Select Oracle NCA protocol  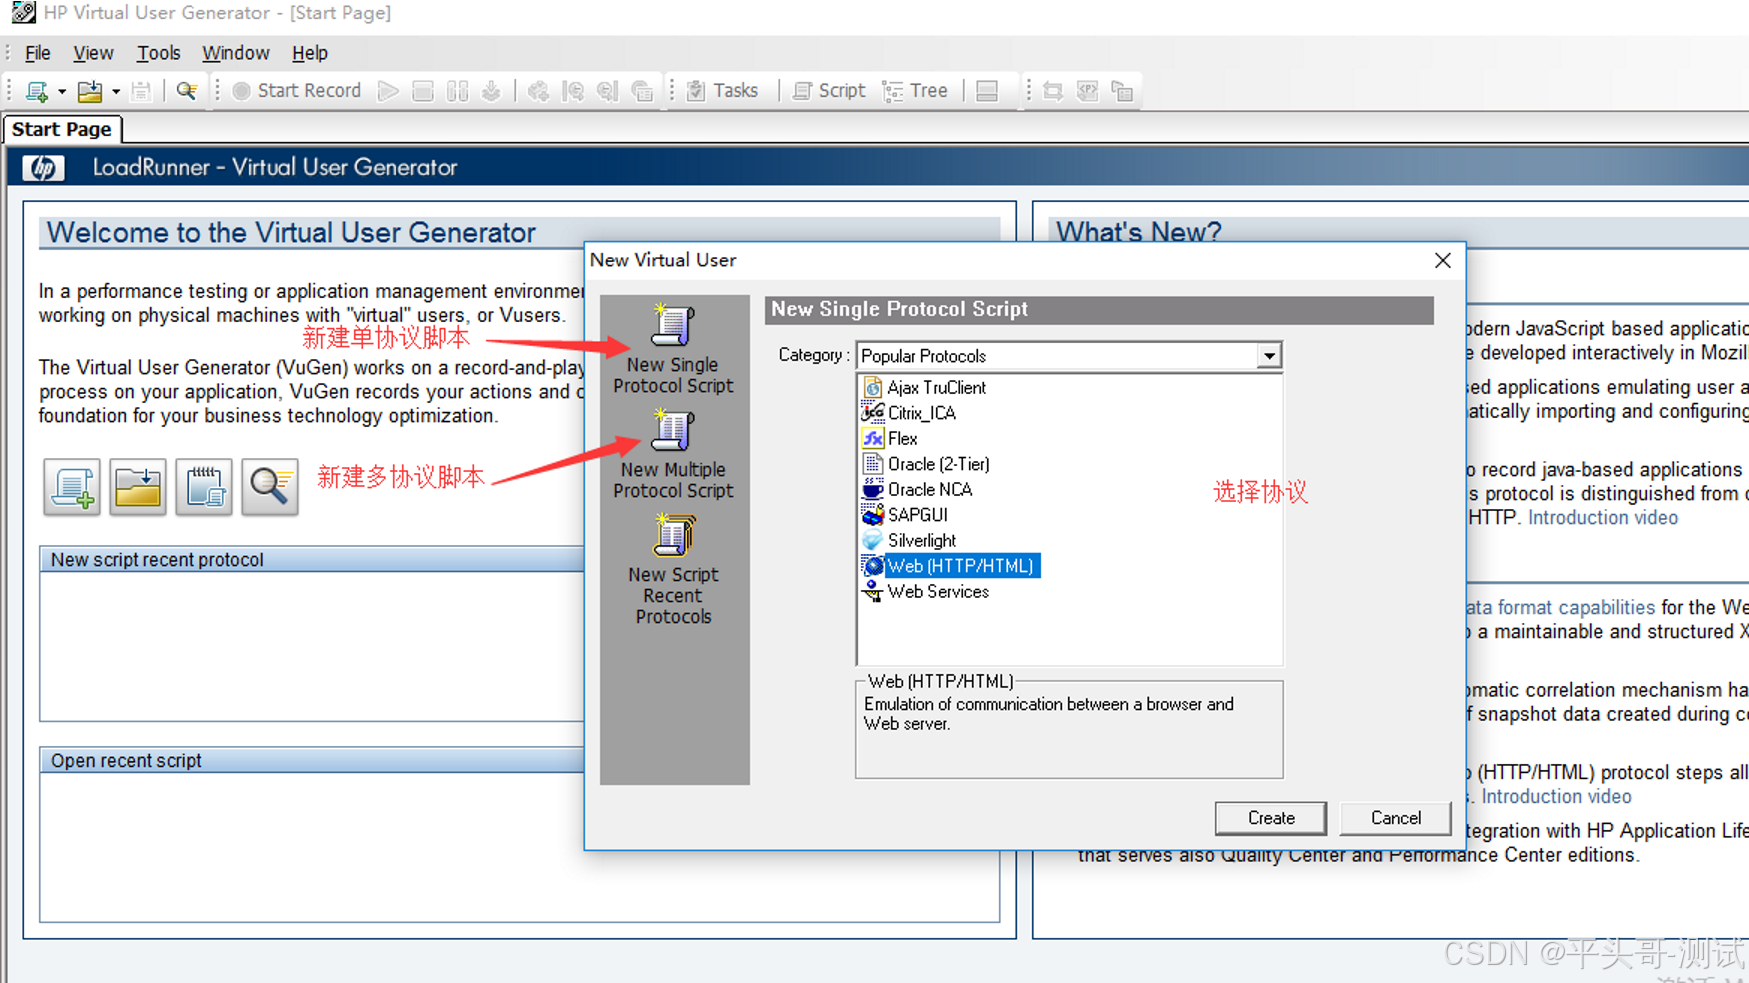click(x=917, y=490)
